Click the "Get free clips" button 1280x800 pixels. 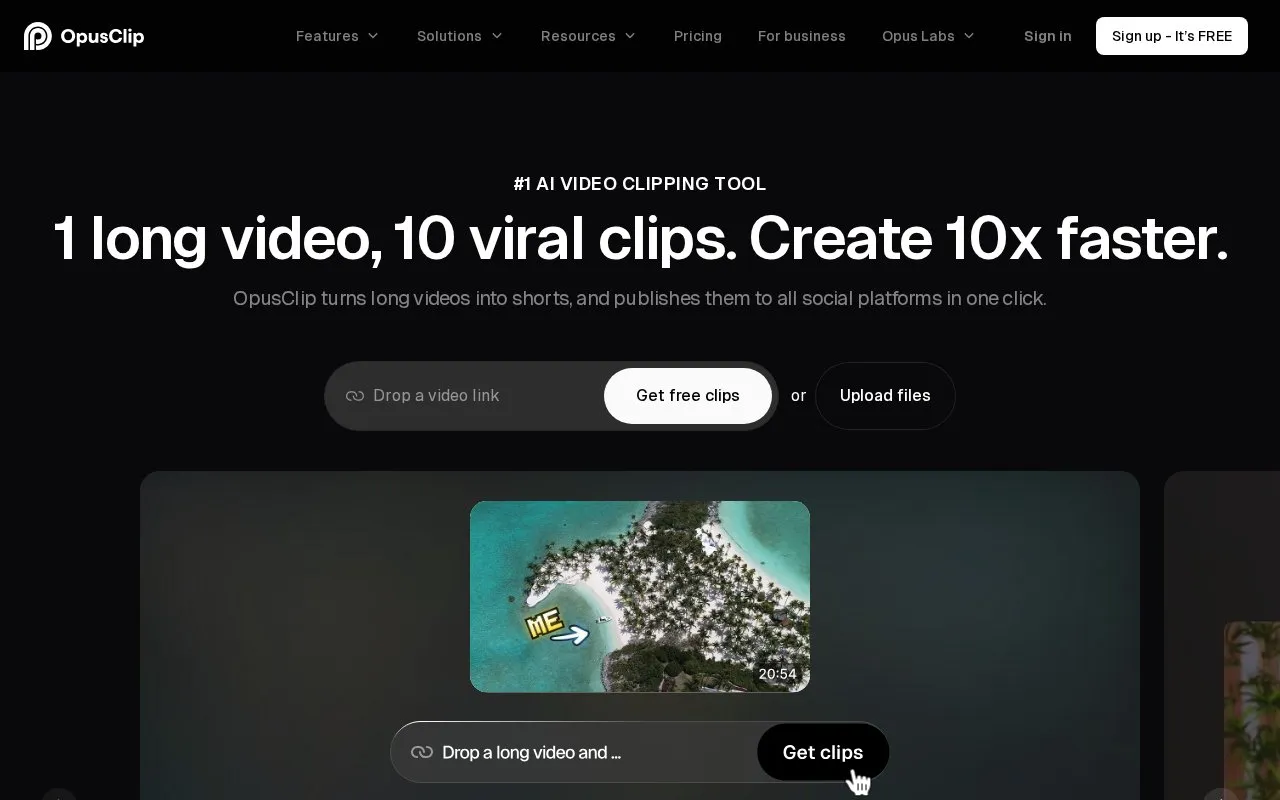(688, 396)
